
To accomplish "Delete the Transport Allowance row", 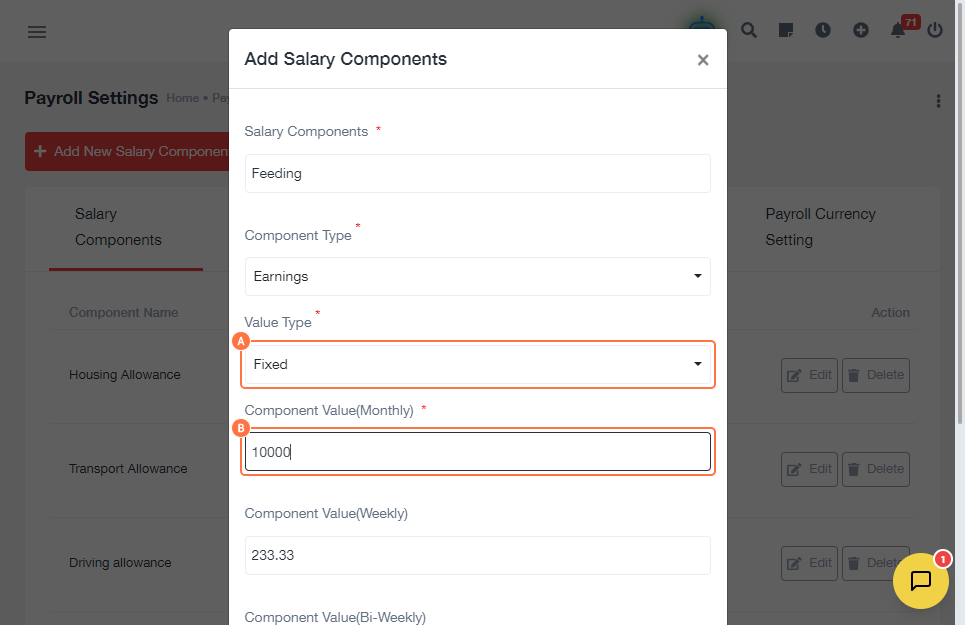I will pos(875,469).
